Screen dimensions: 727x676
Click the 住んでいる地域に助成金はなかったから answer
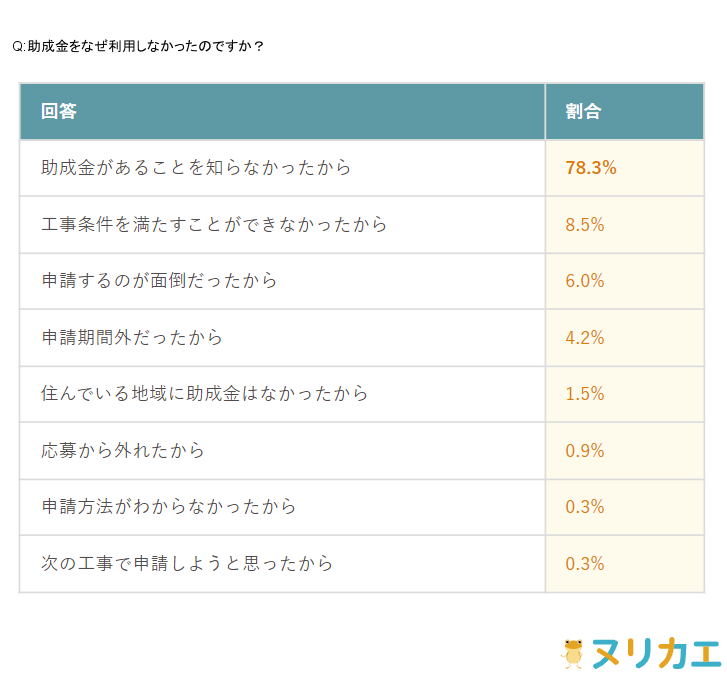205,394
